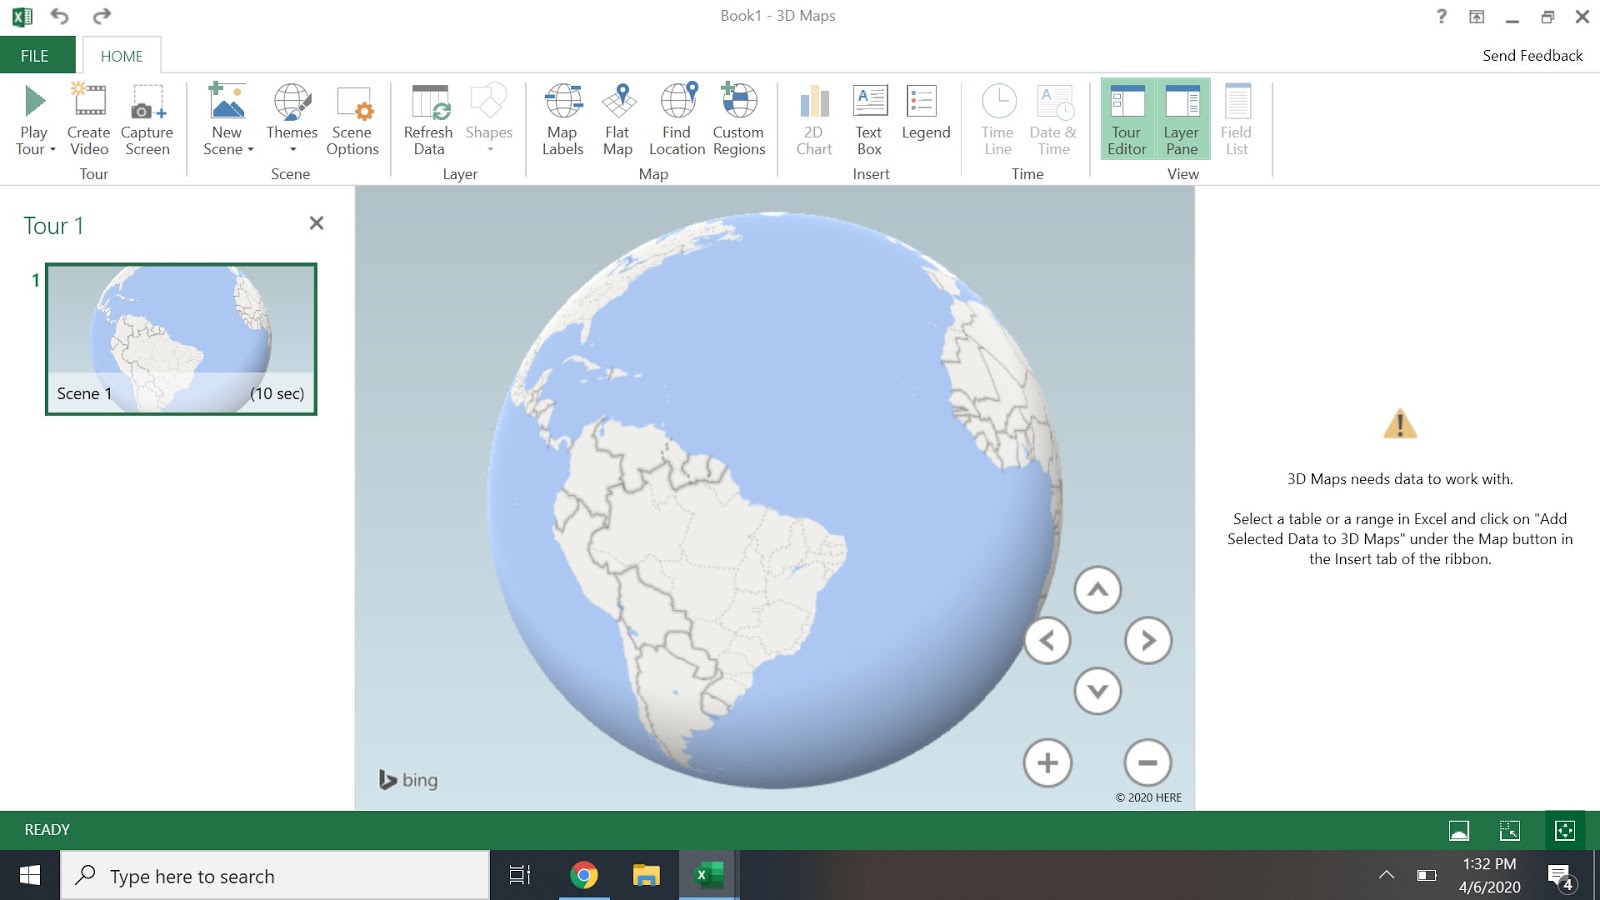
Task: Zoom out of the globe
Action: 1148,763
